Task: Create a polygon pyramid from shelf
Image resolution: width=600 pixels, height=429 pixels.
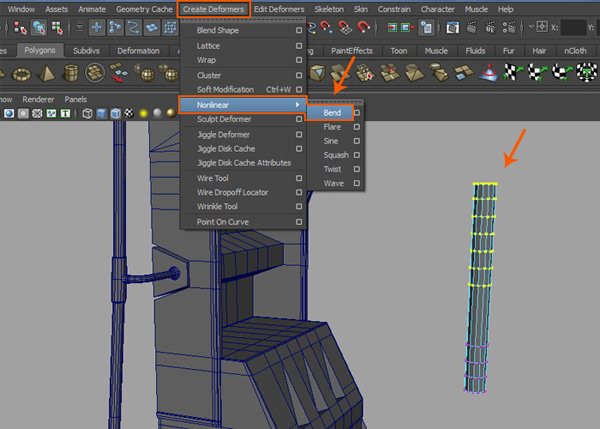Action: (x=46, y=73)
